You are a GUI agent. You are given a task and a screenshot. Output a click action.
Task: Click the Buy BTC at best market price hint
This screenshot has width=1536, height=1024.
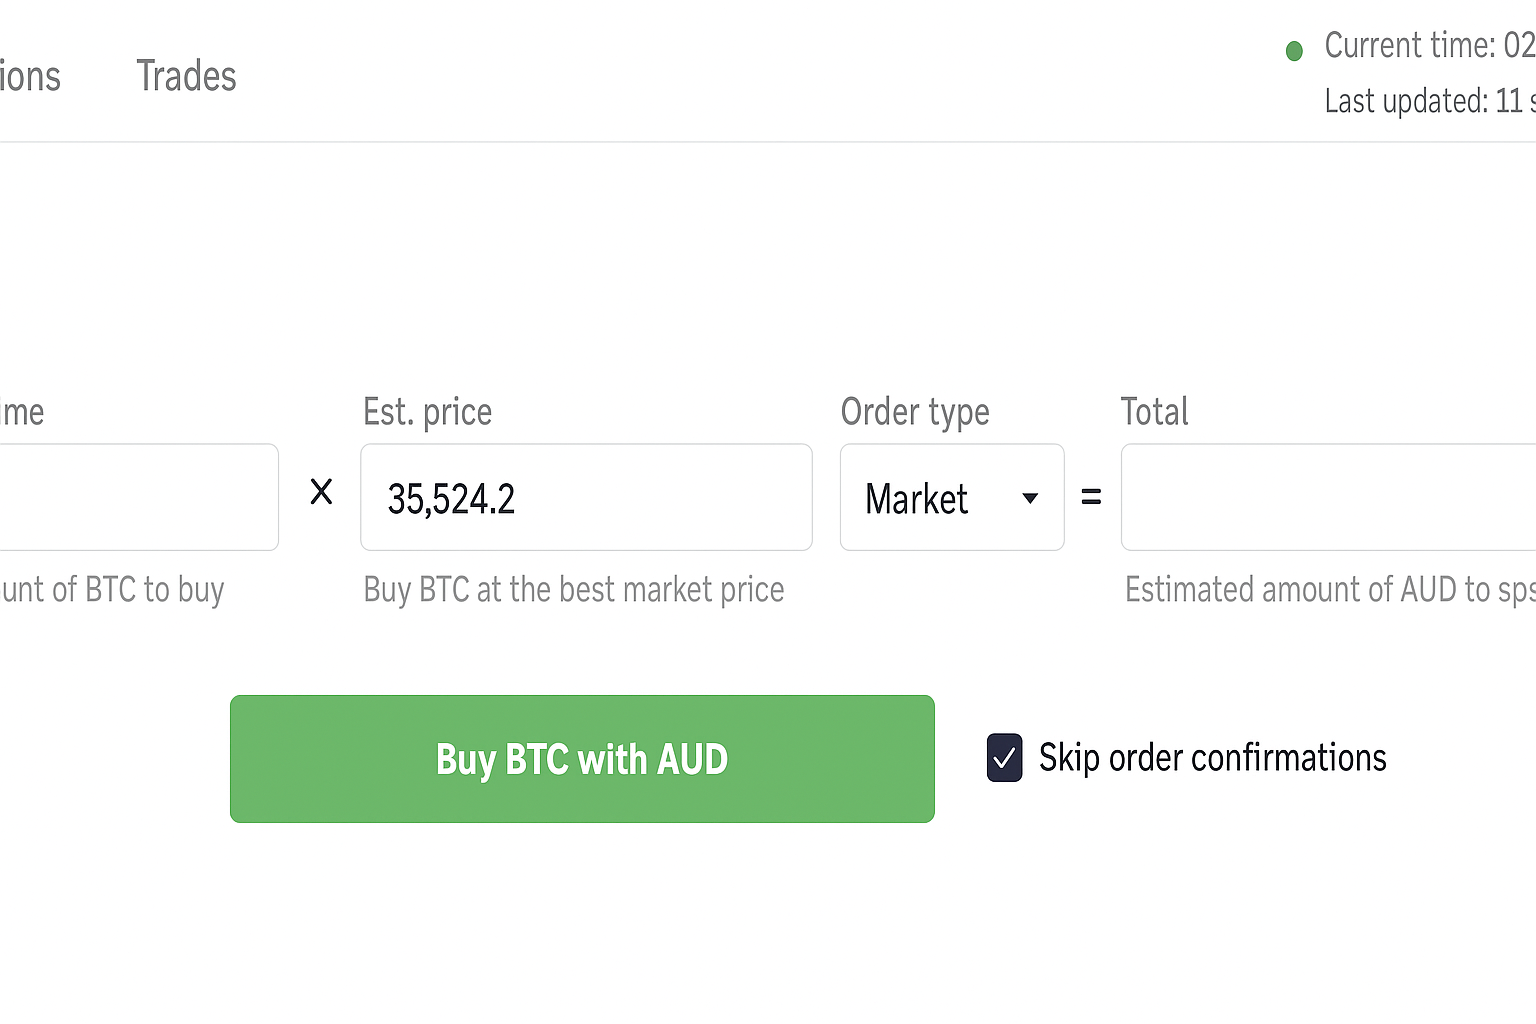[x=573, y=589]
